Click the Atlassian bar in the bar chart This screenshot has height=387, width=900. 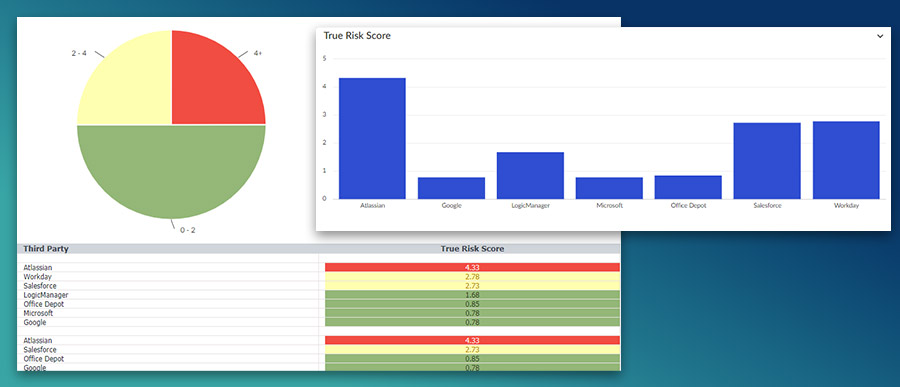372,138
